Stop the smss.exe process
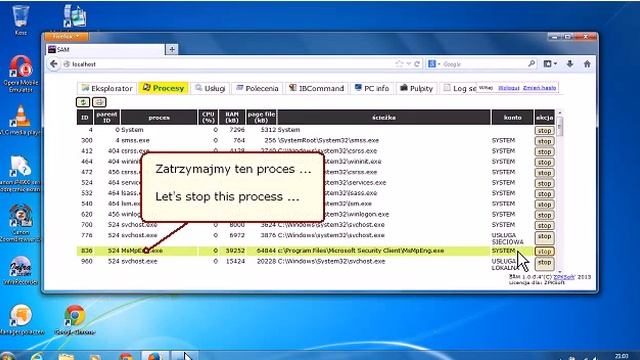This screenshot has height=360, width=640. (x=544, y=141)
